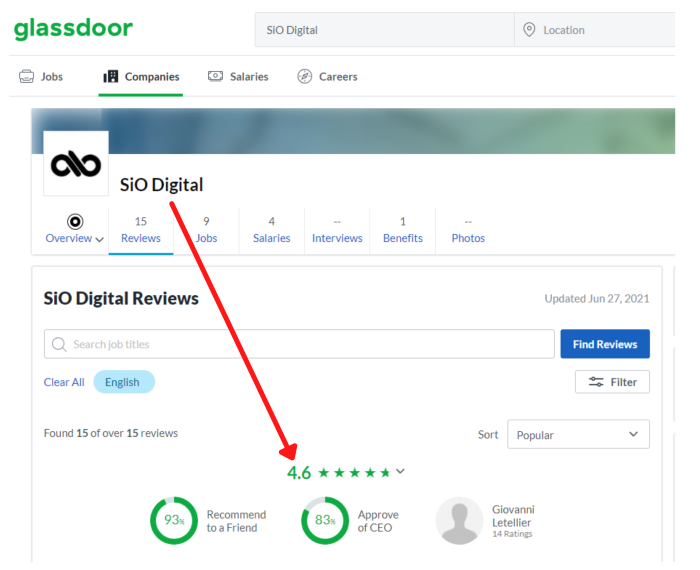Image resolution: width=700 pixels, height=570 pixels.
Task: Open the Salaries navigation tab
Action: pos(238,77)
